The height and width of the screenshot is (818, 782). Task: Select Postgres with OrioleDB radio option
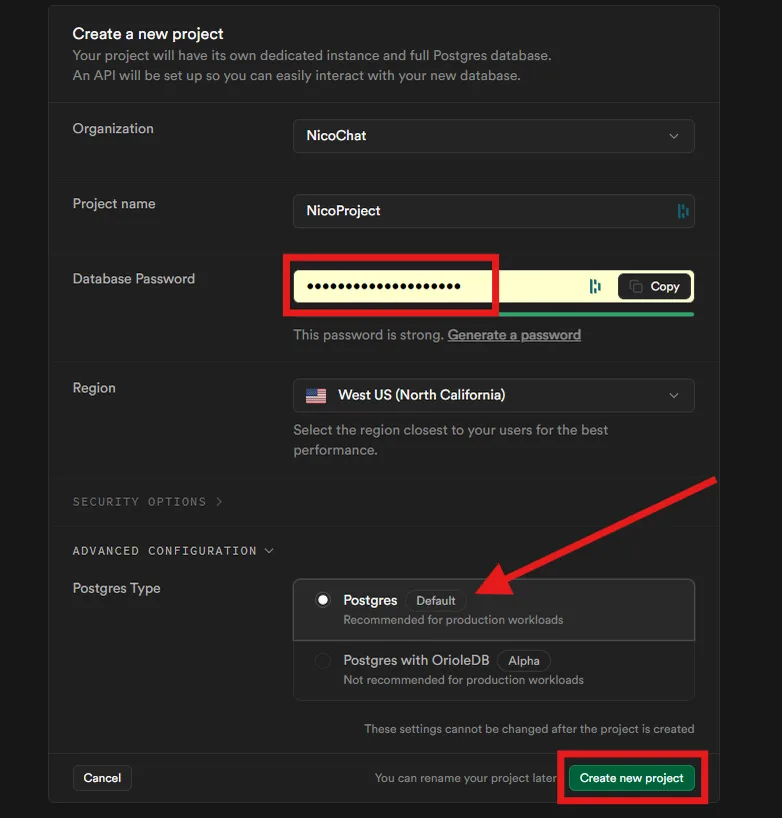point(323,660)
